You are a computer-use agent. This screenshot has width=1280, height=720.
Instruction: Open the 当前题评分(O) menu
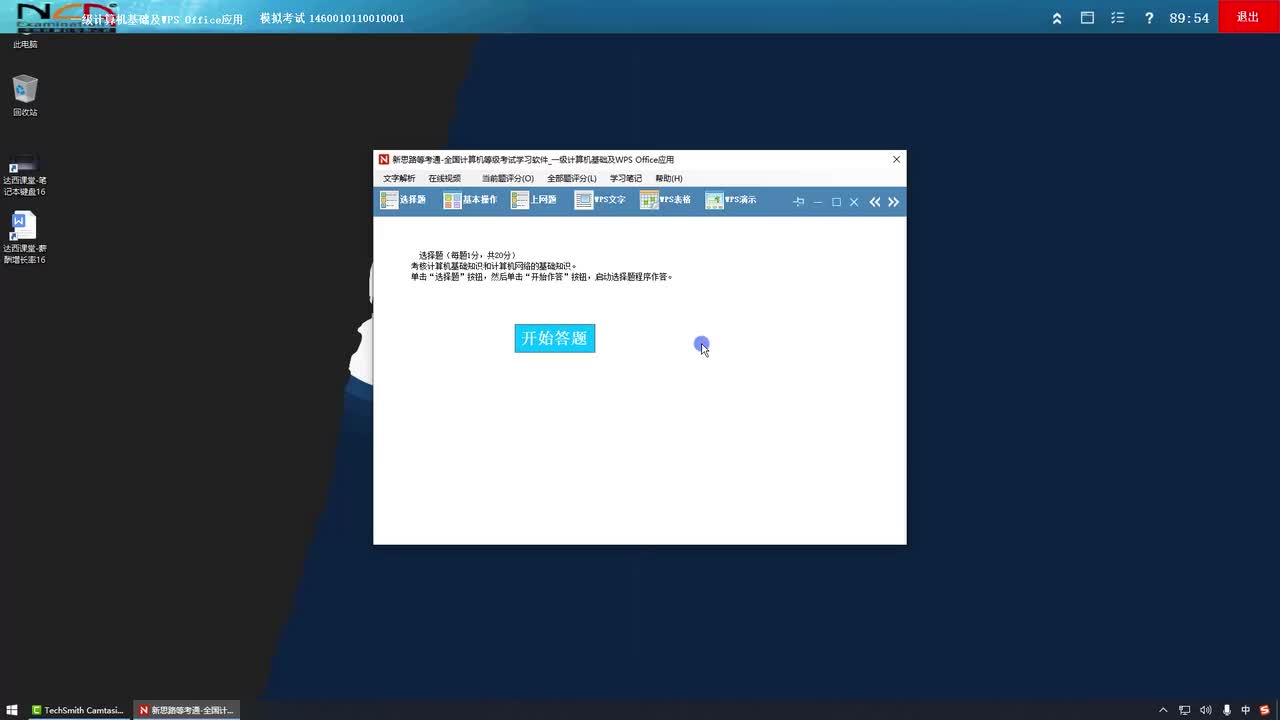point(508,178)
